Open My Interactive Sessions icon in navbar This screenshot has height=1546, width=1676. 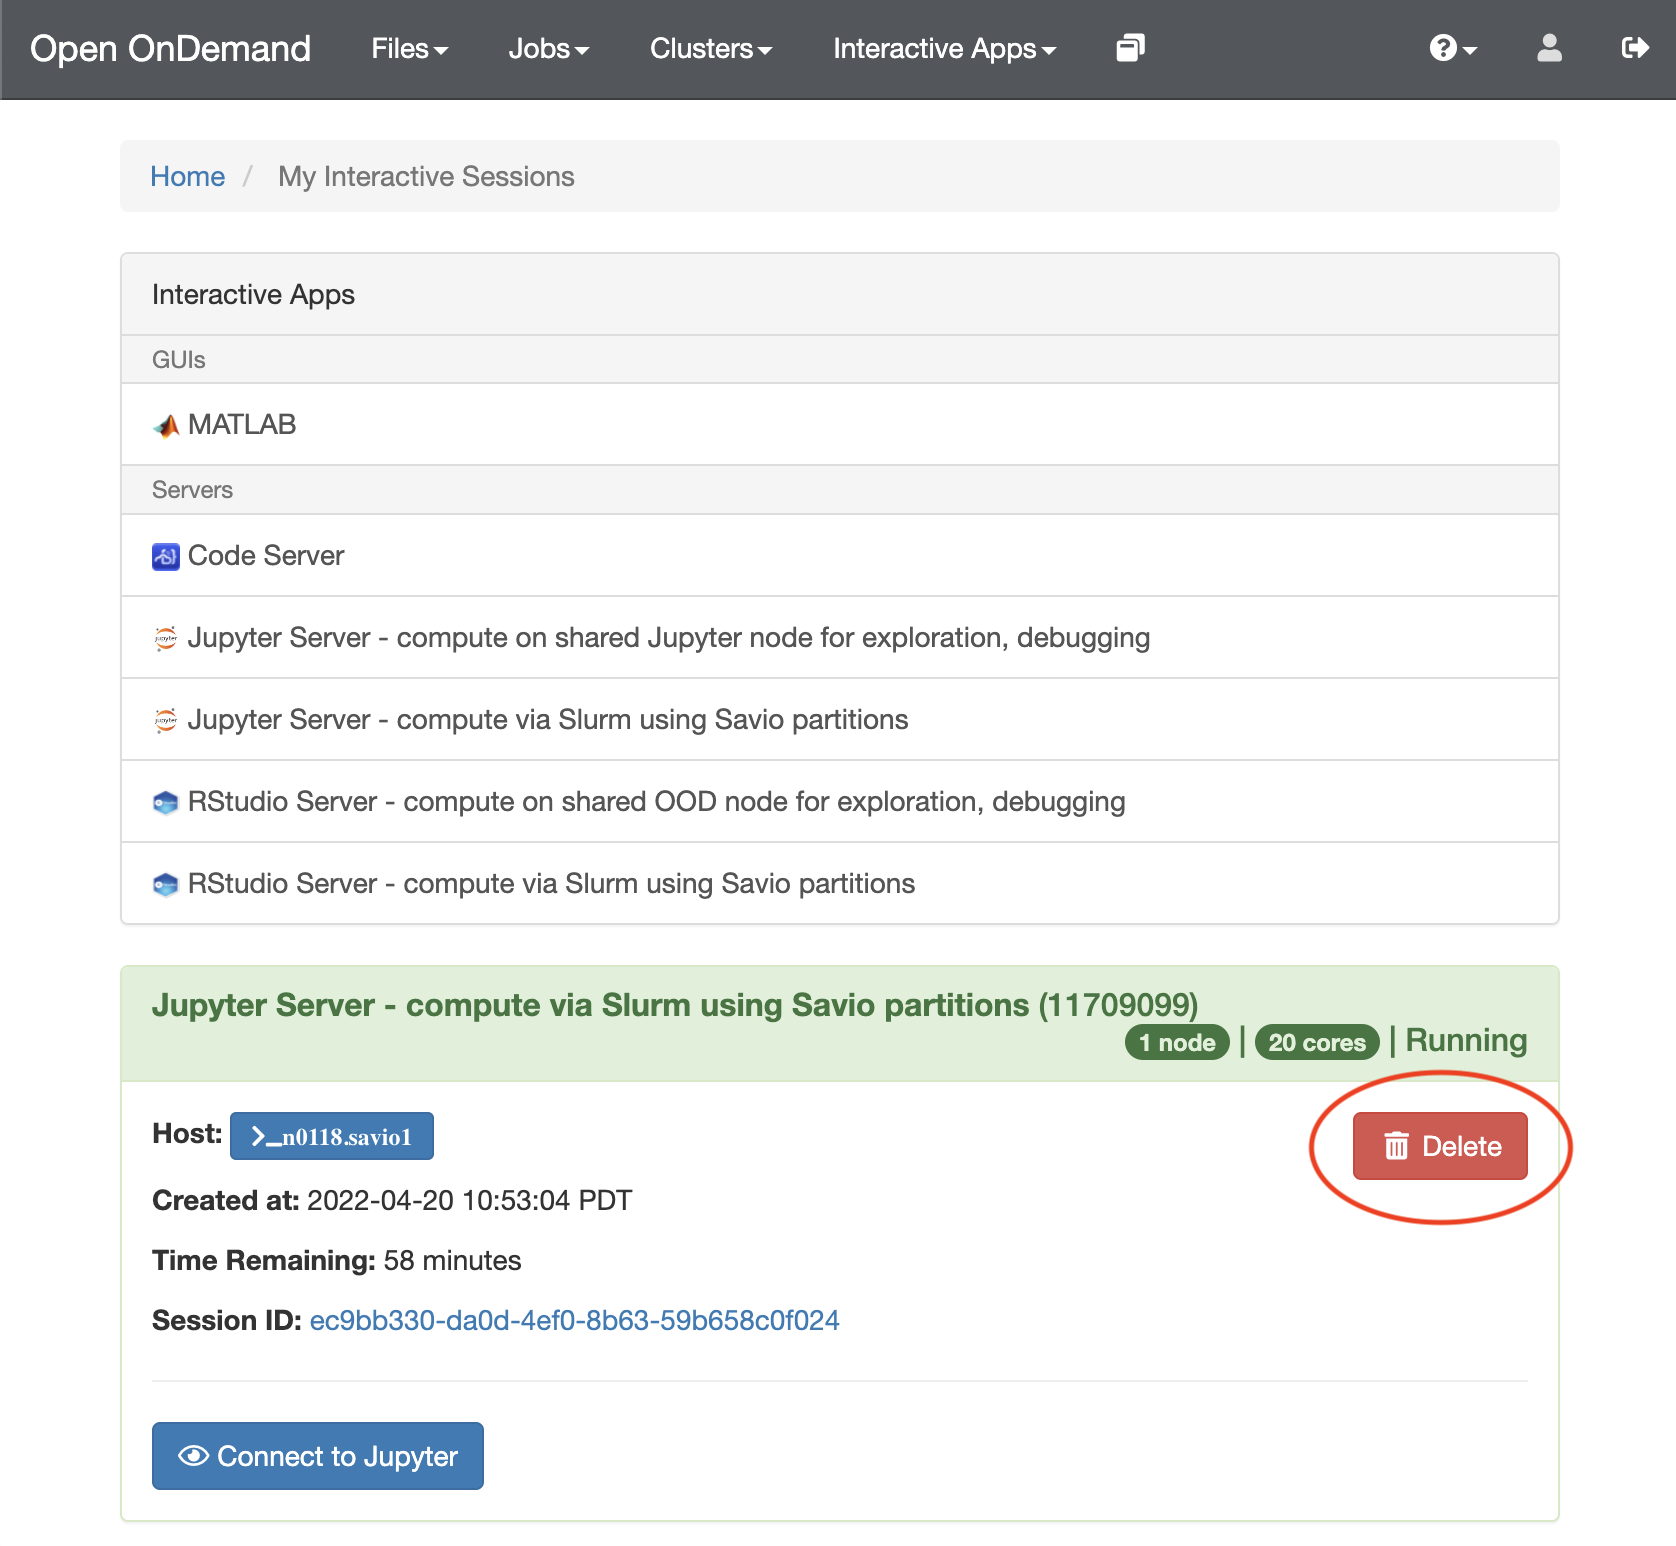coord(1130,48)
